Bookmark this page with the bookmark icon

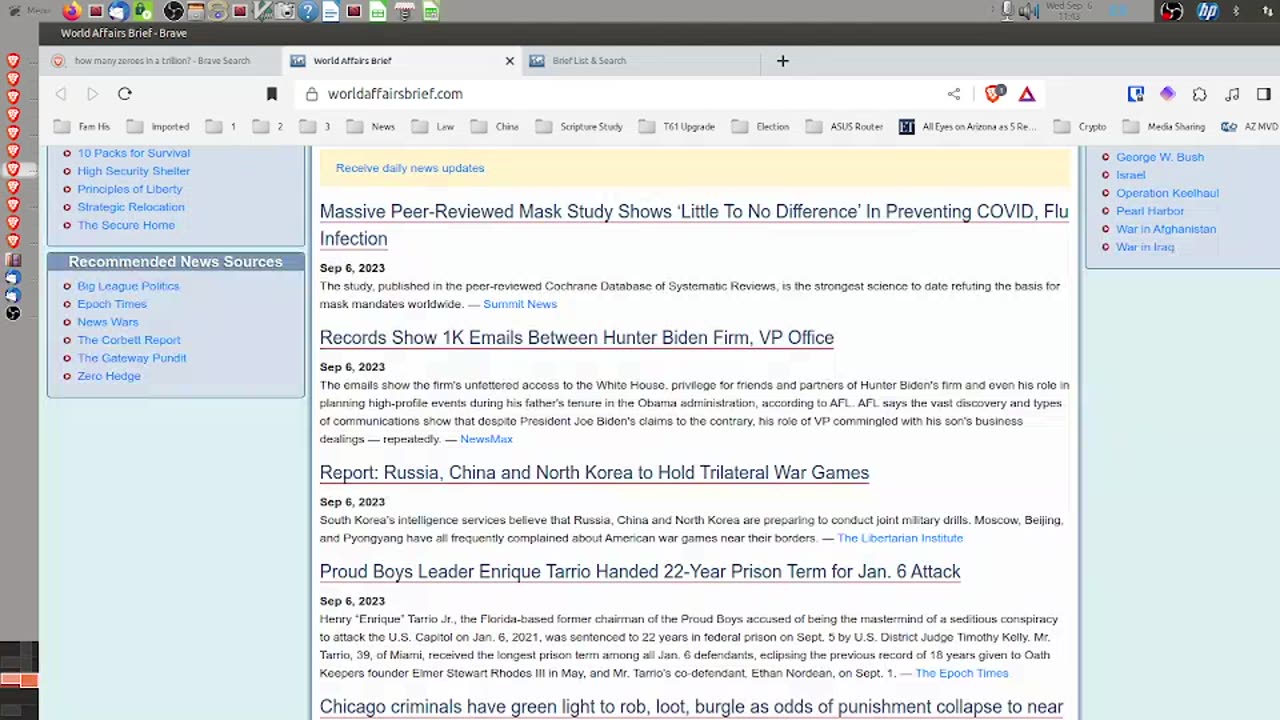[x=271, y=94]
